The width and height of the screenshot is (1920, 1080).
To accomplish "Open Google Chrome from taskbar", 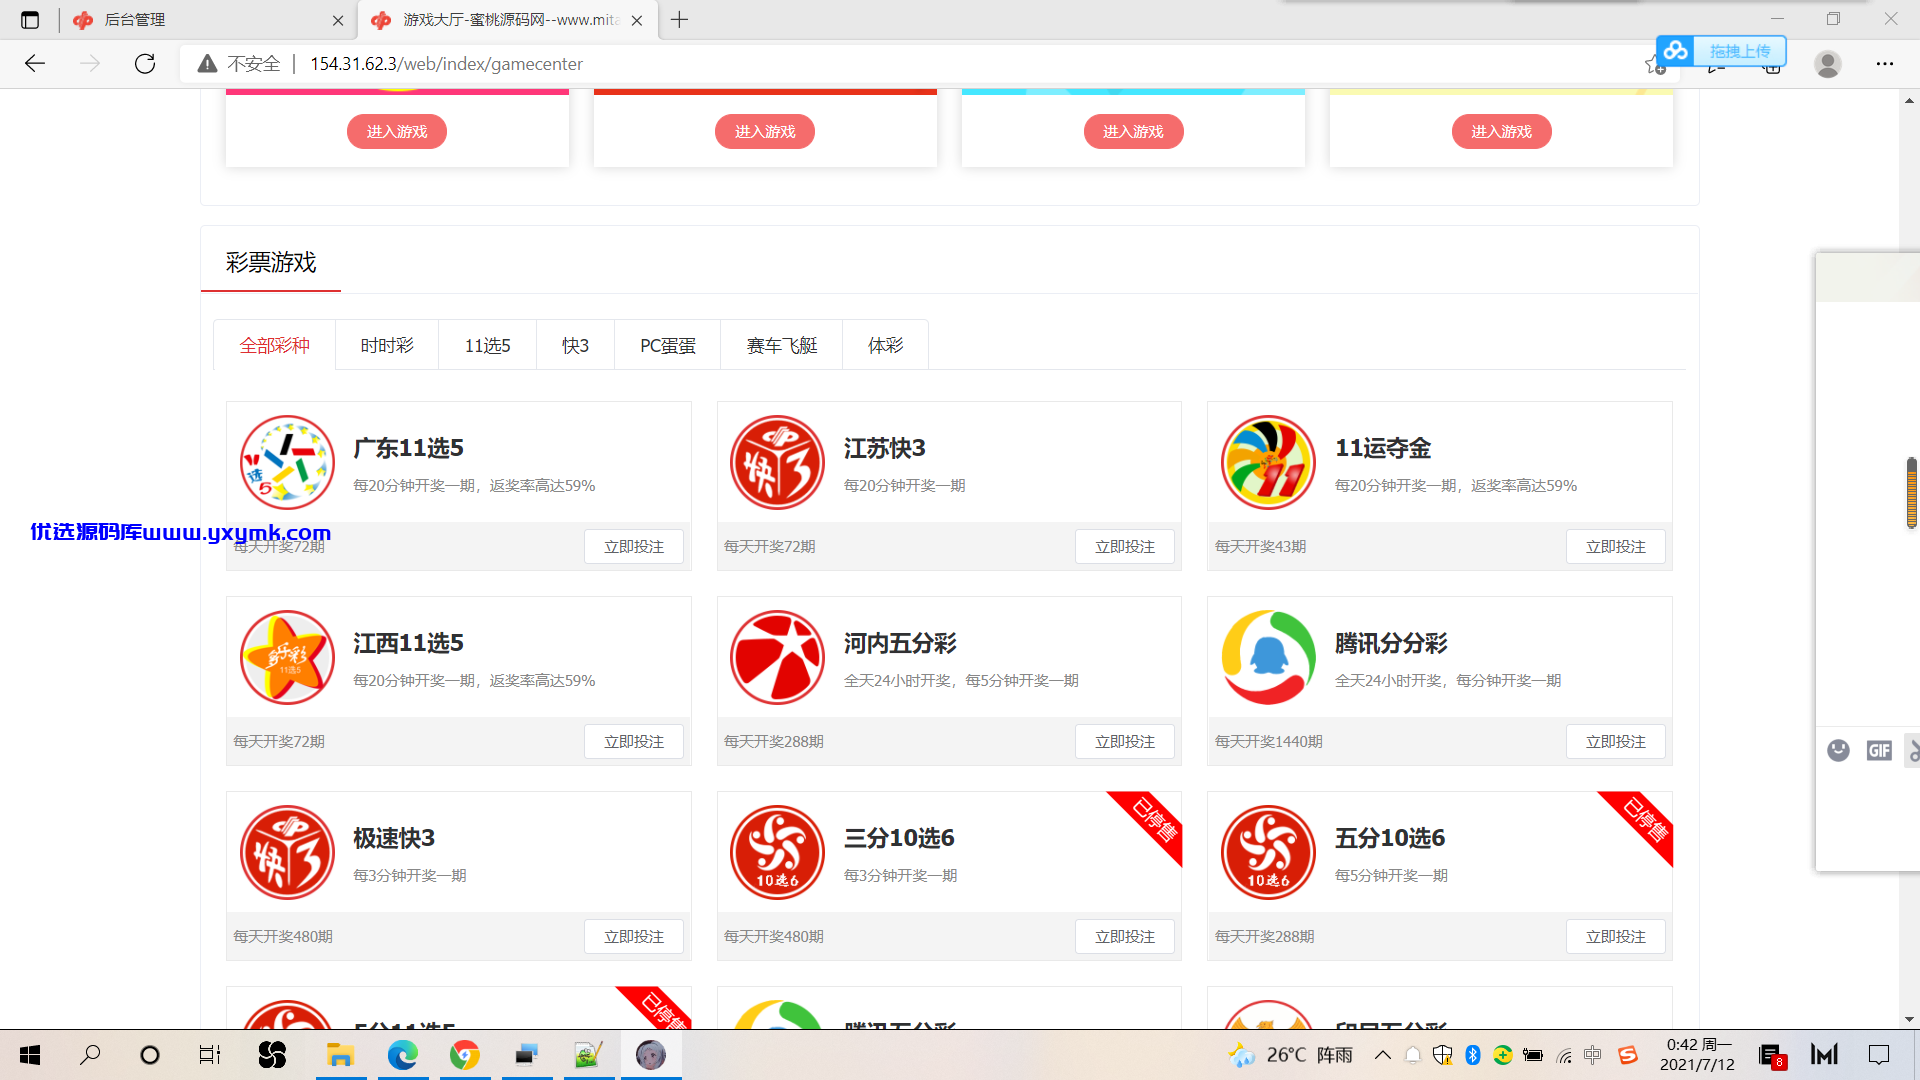I will tap(464, 1055).
